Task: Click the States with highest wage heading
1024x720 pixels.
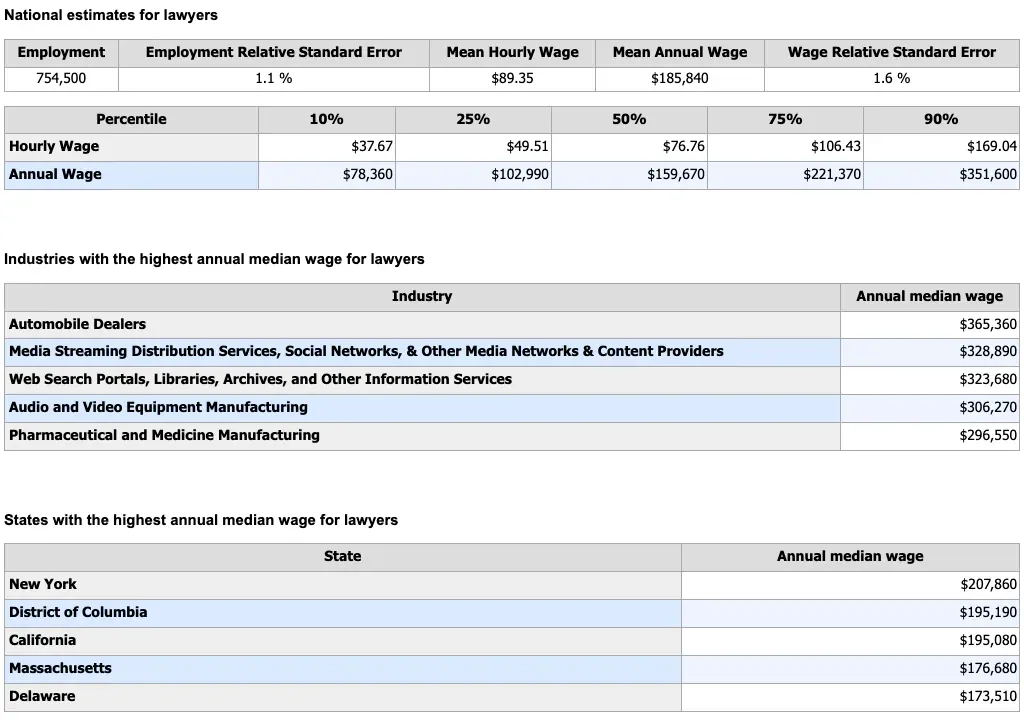Action: click(x=201, y=521)
